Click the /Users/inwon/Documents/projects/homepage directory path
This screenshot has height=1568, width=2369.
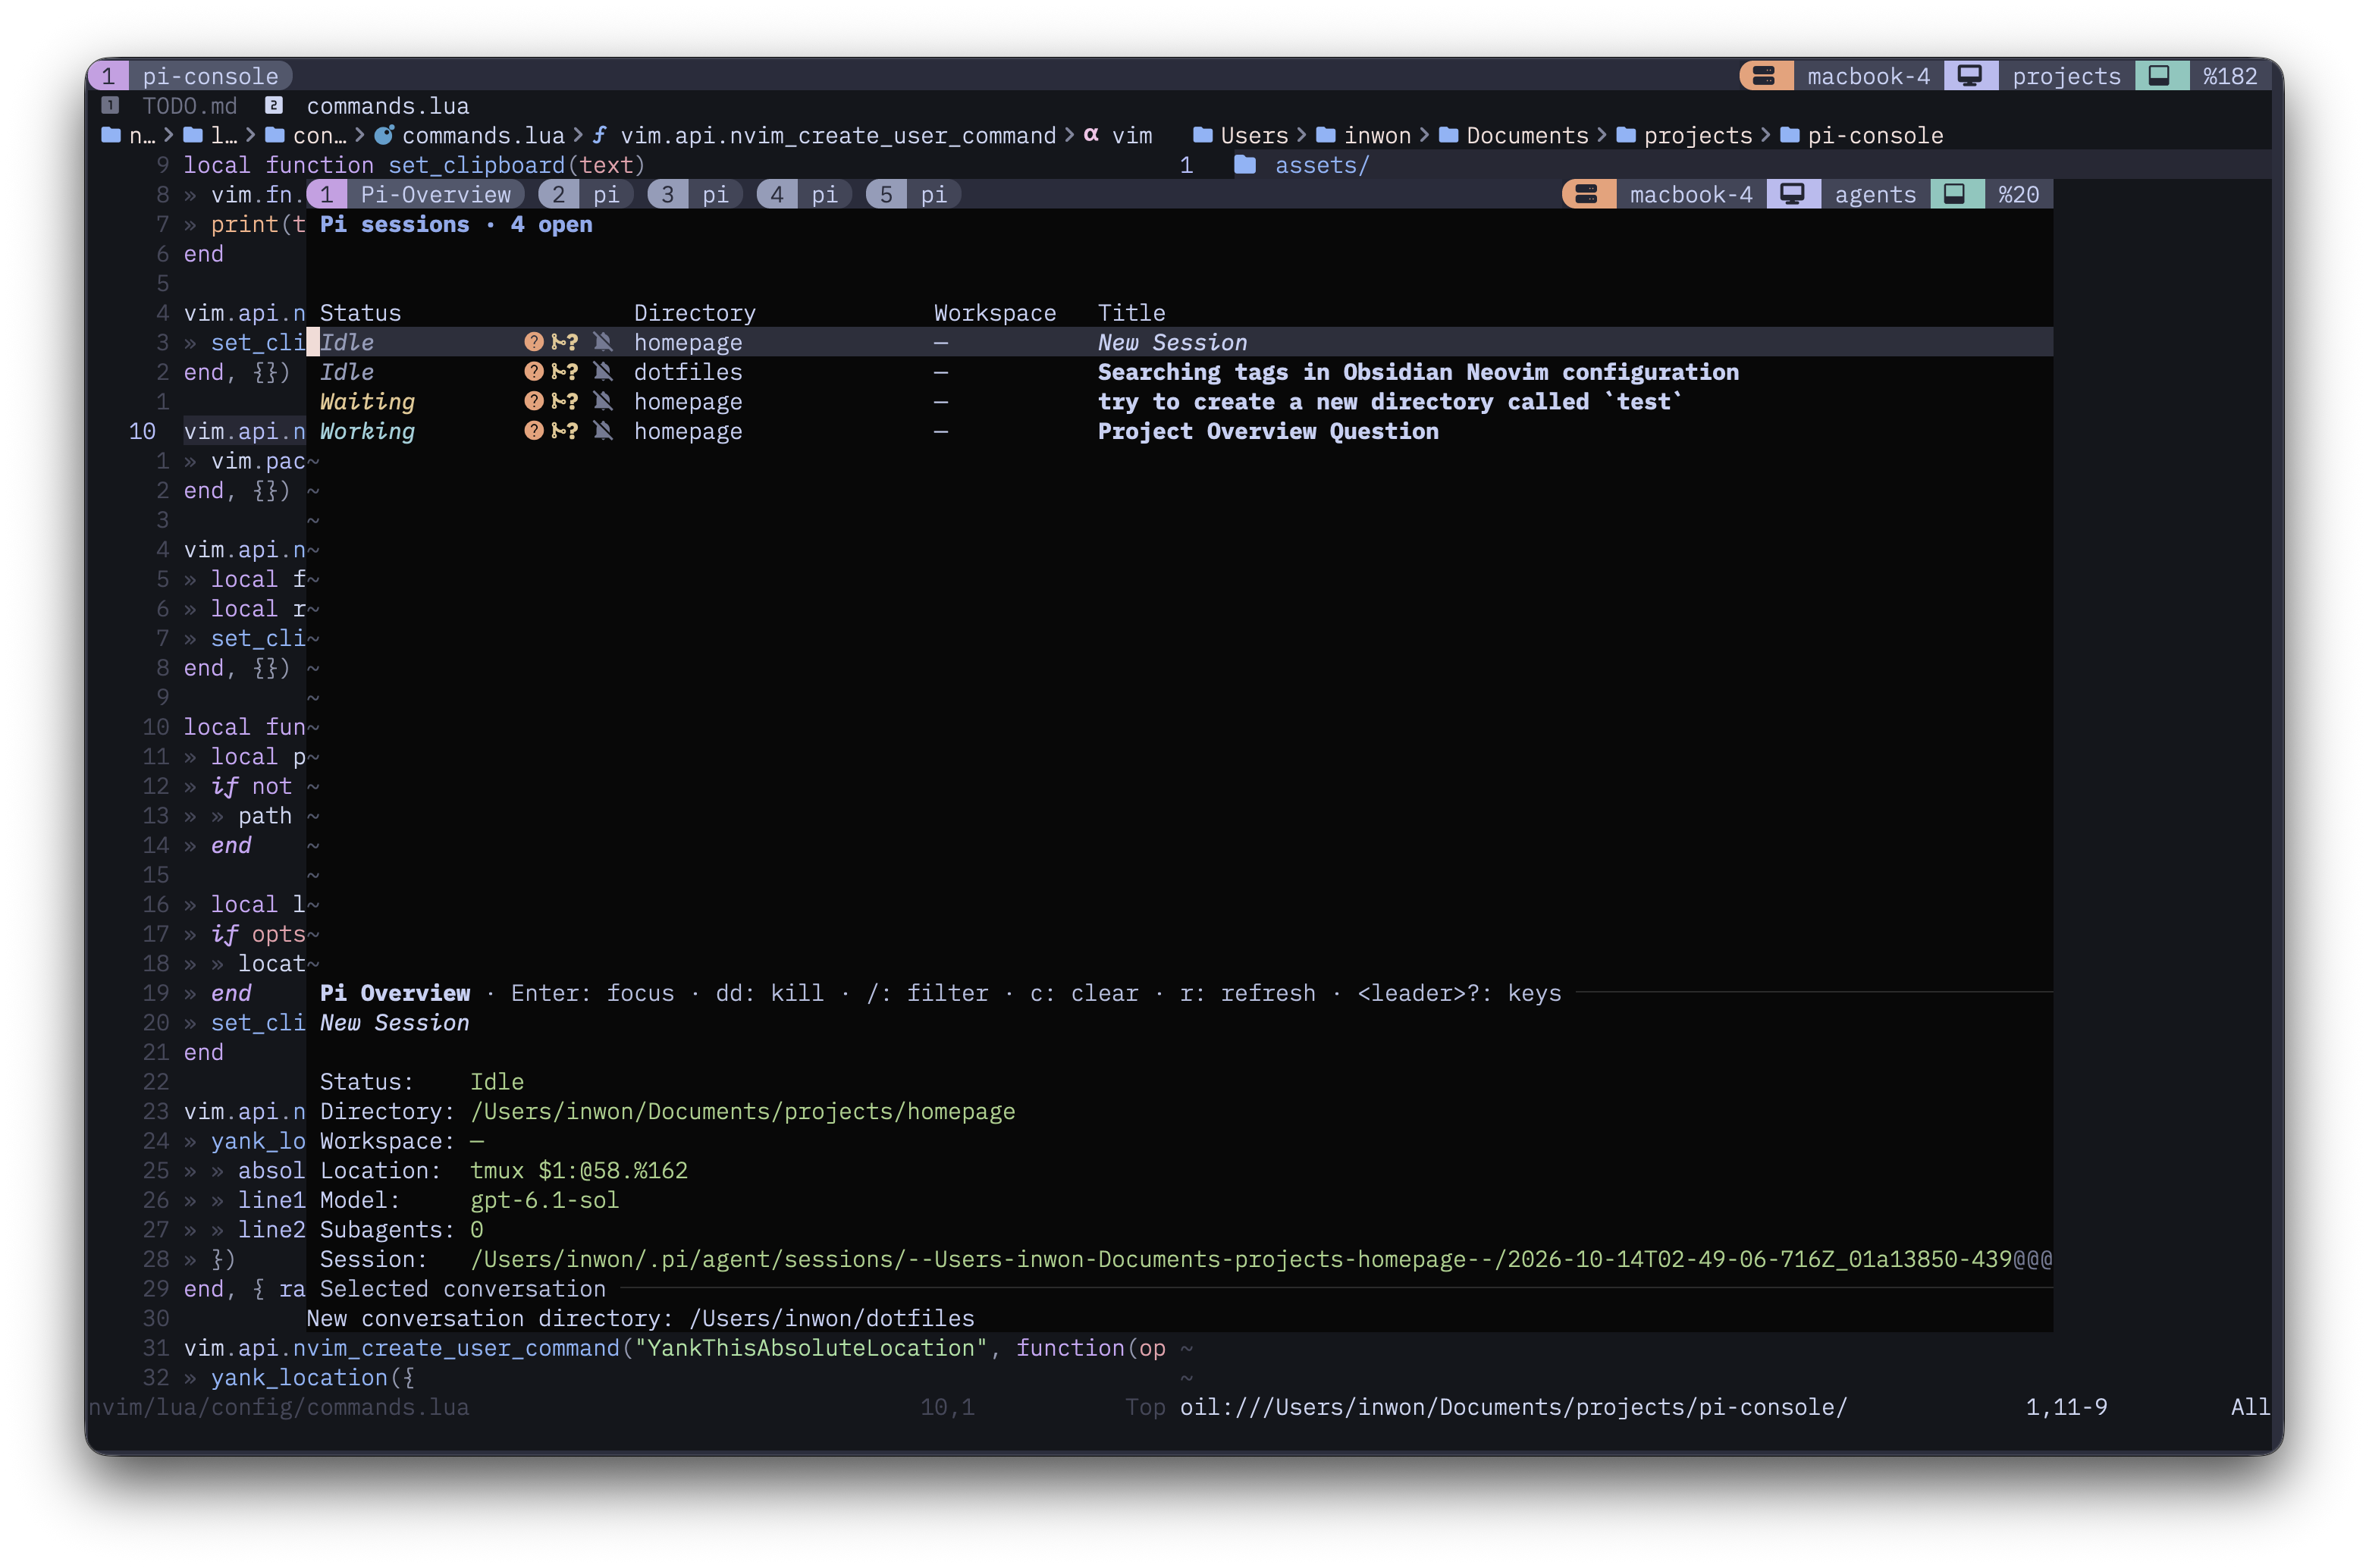(742, 1111)
